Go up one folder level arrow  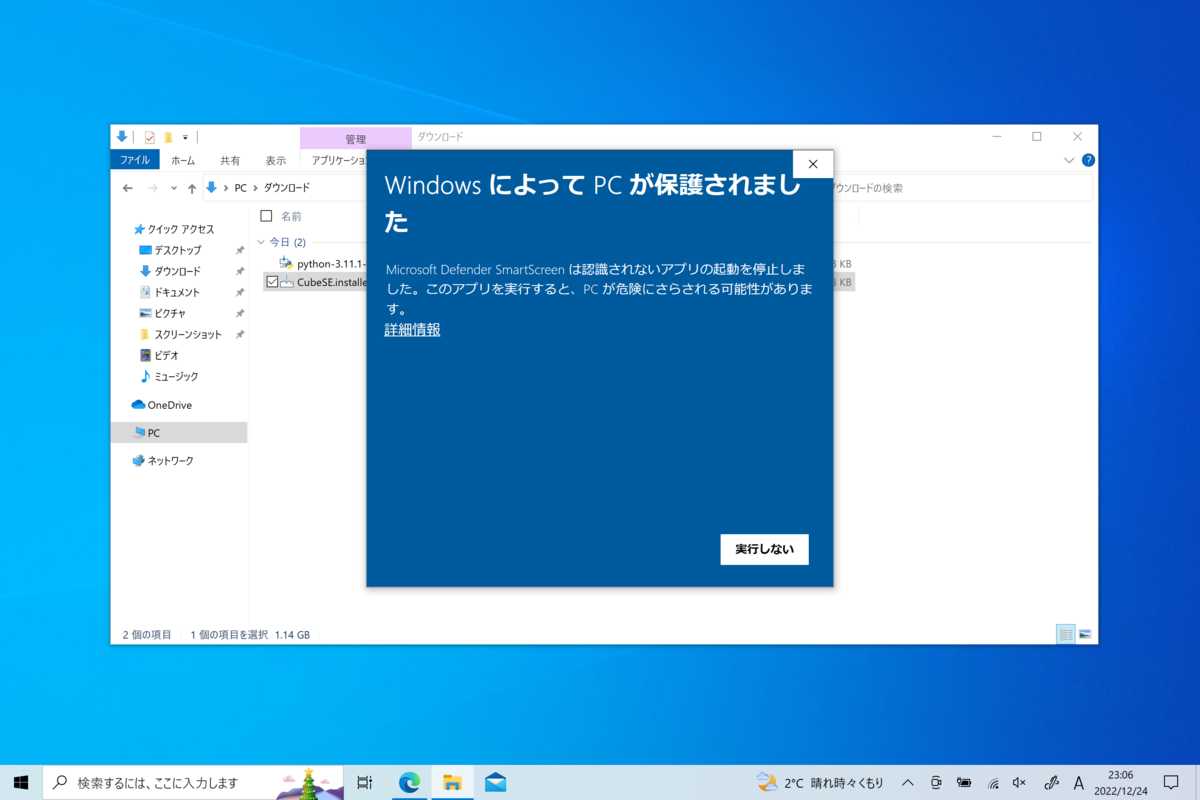point(192,188)
